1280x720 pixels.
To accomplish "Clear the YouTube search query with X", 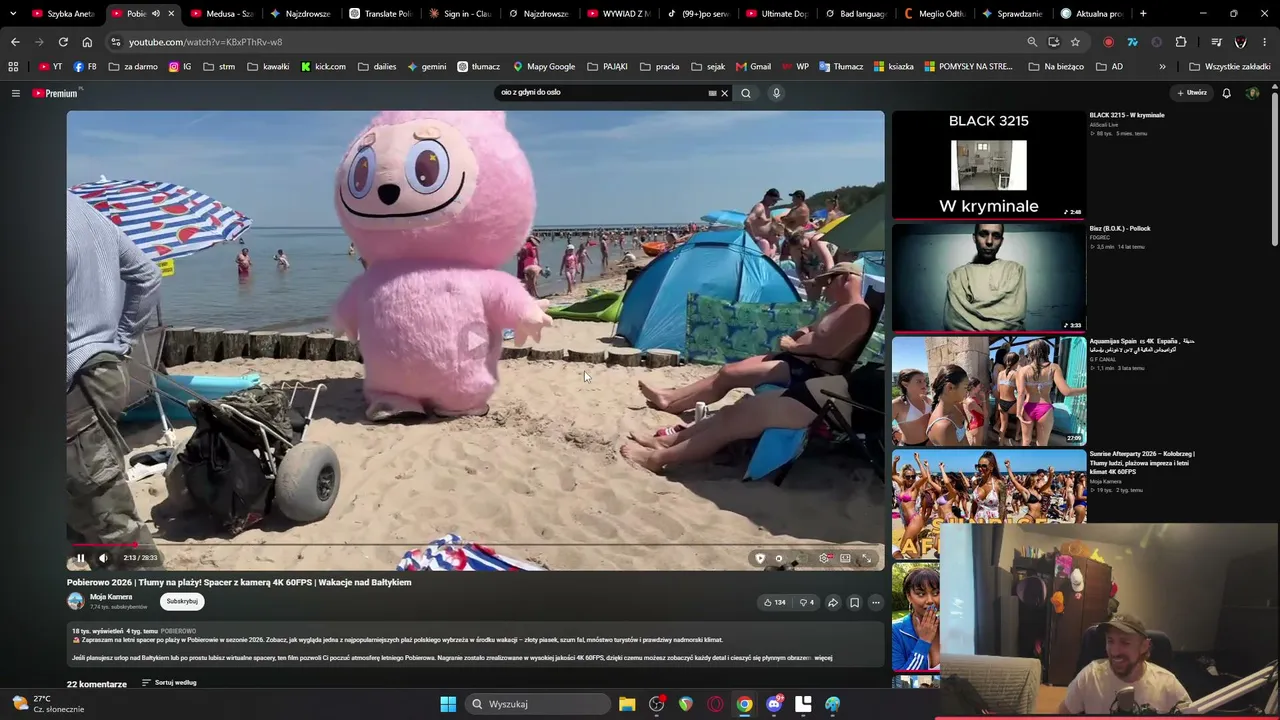I will click(724, 93).
